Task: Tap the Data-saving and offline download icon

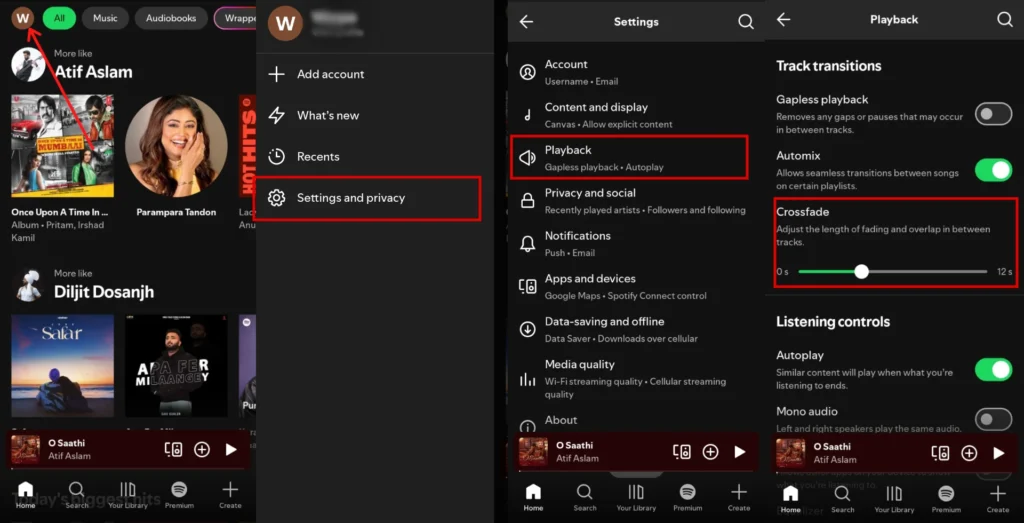Action: pos(528,330)
